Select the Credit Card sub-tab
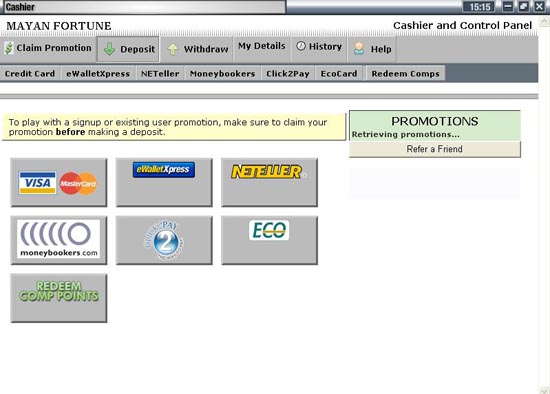Viewport: 550px width, 394px height. pyautogui.click(x=30, y=74)
